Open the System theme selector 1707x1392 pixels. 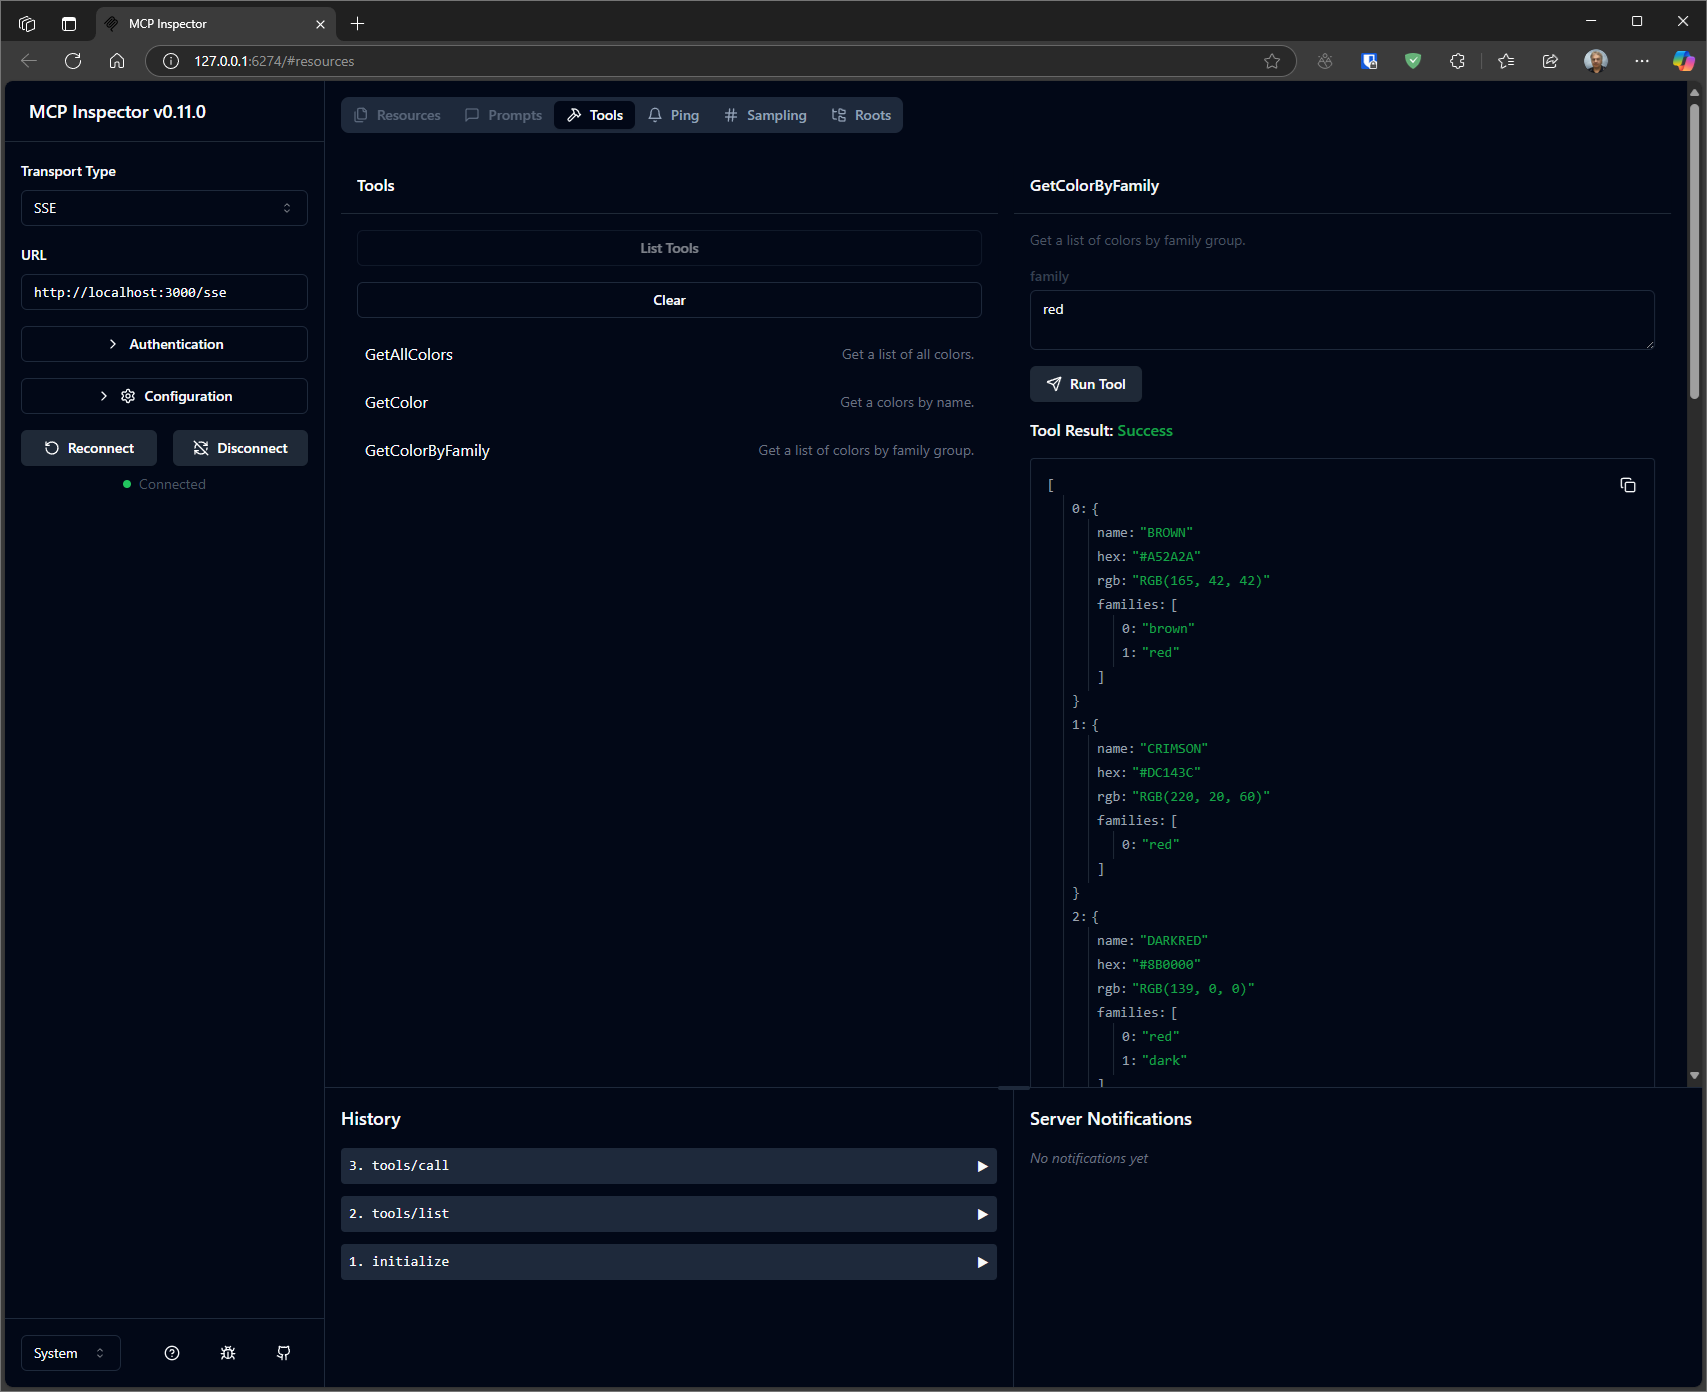coord(71,1353)
